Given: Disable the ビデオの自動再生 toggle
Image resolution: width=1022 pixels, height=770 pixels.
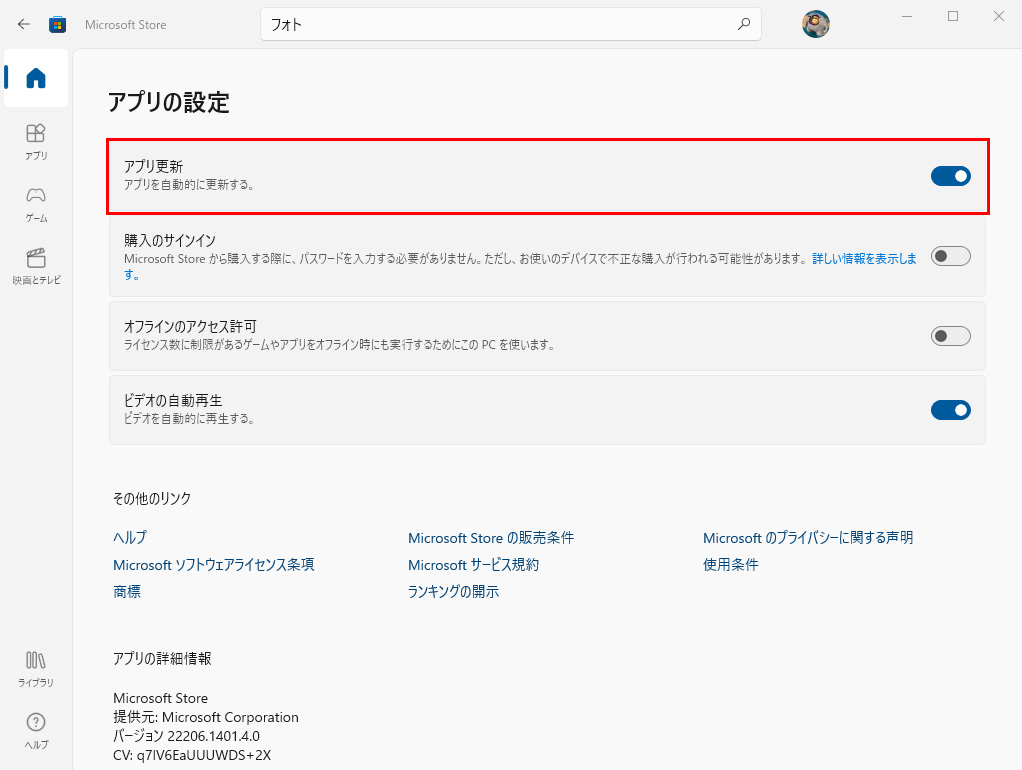Looking at the screenshot, I should pos(950,410).
